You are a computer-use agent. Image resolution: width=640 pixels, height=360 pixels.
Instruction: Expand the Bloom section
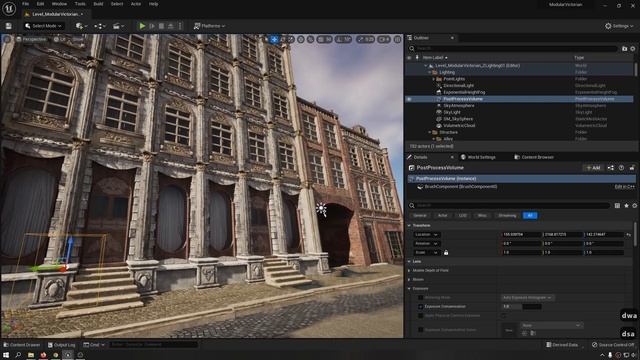pyautogui.click(x=409, y=280)
